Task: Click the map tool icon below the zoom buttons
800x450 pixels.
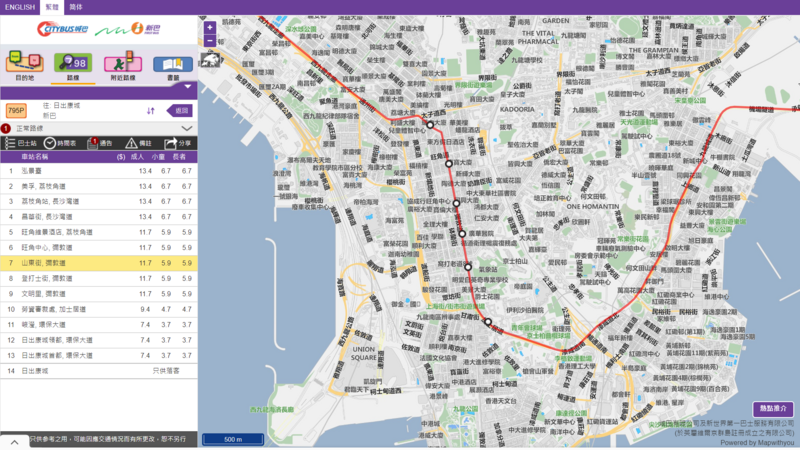Action: pos(210,60)
